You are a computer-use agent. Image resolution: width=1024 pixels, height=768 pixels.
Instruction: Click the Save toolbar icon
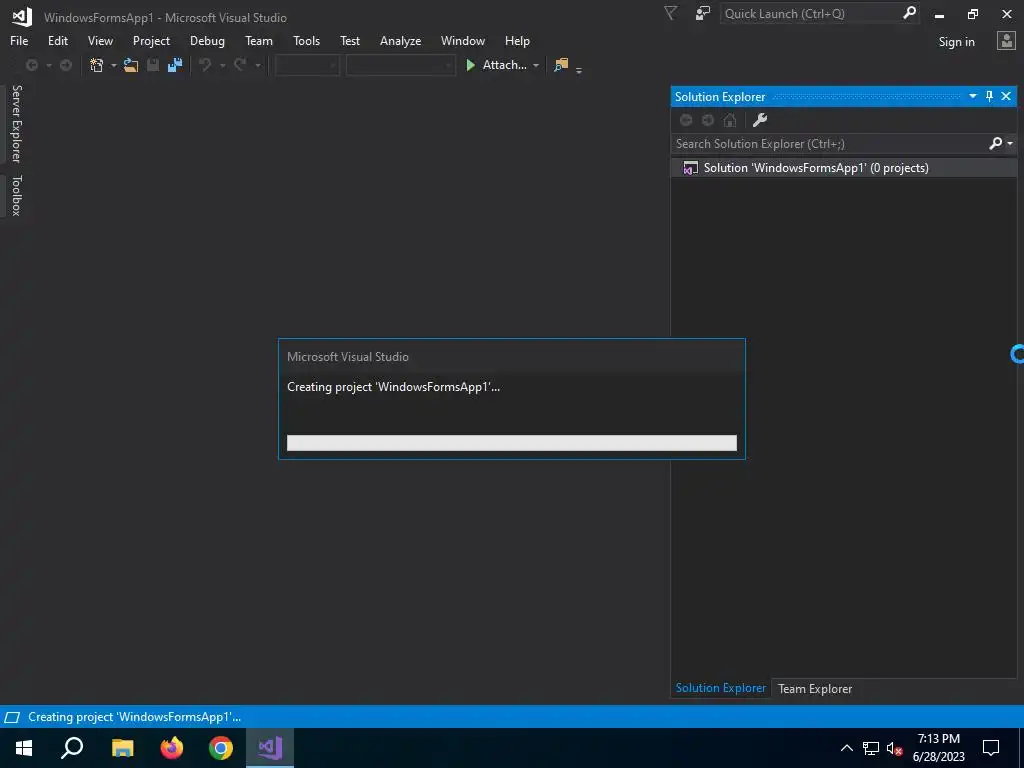pos(153,65)
